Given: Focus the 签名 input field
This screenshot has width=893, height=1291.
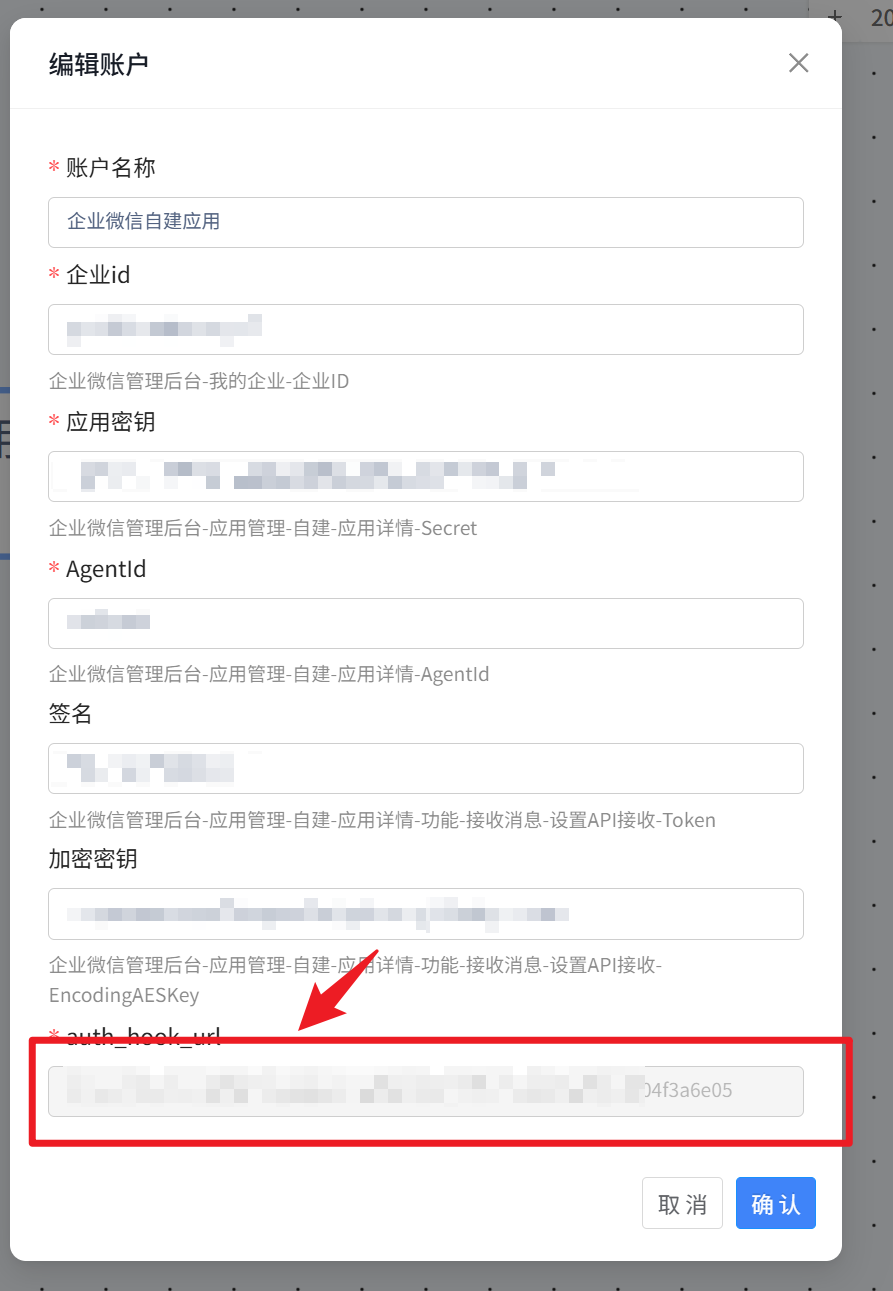Looking at the screenshot, I should click(x=426, y=768).
